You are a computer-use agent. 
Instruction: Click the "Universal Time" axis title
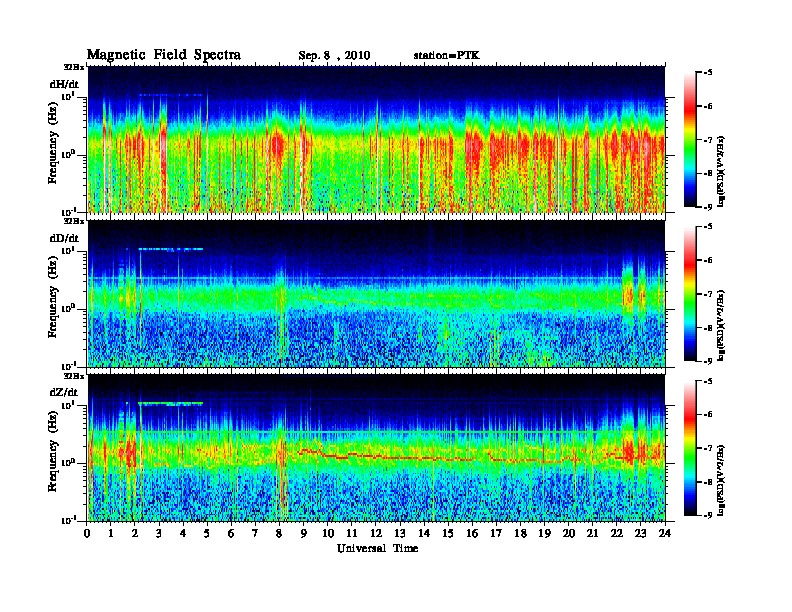378,548
